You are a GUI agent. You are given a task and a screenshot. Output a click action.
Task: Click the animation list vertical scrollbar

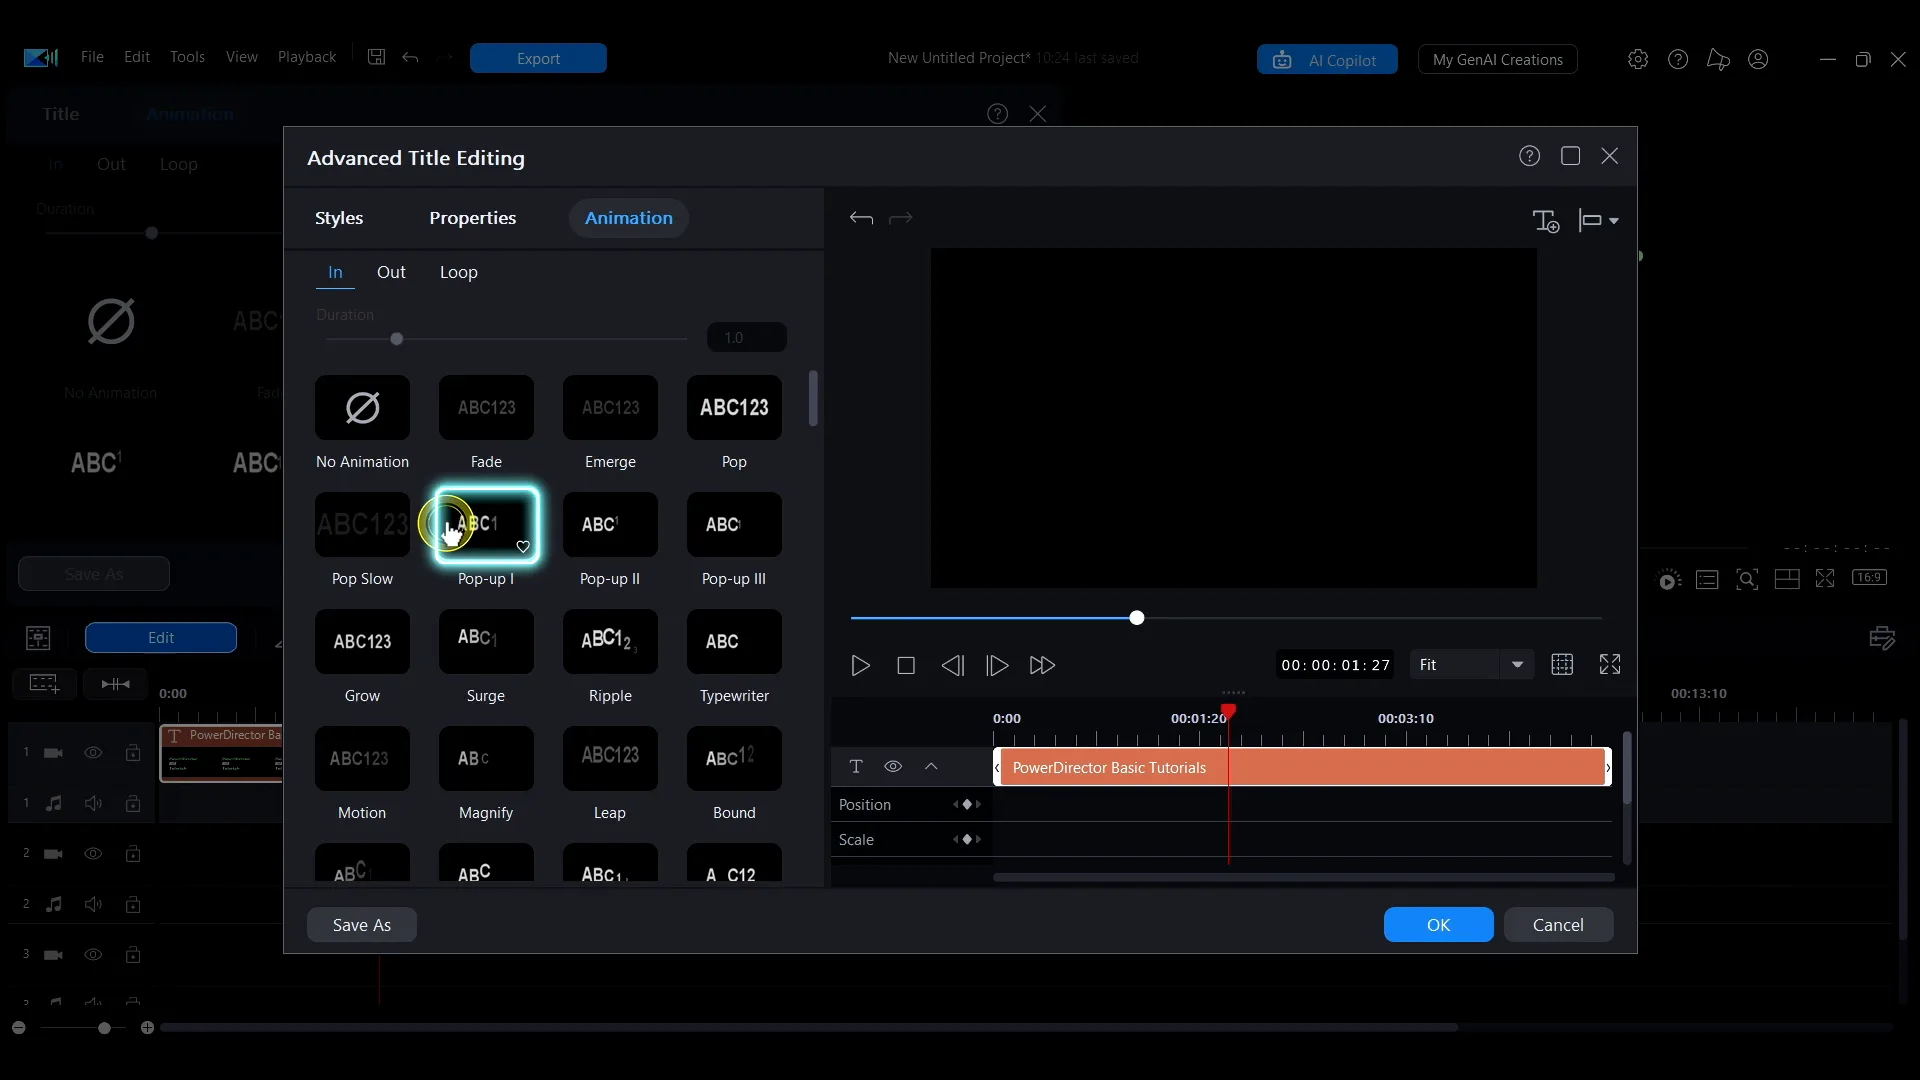[813, 399]
